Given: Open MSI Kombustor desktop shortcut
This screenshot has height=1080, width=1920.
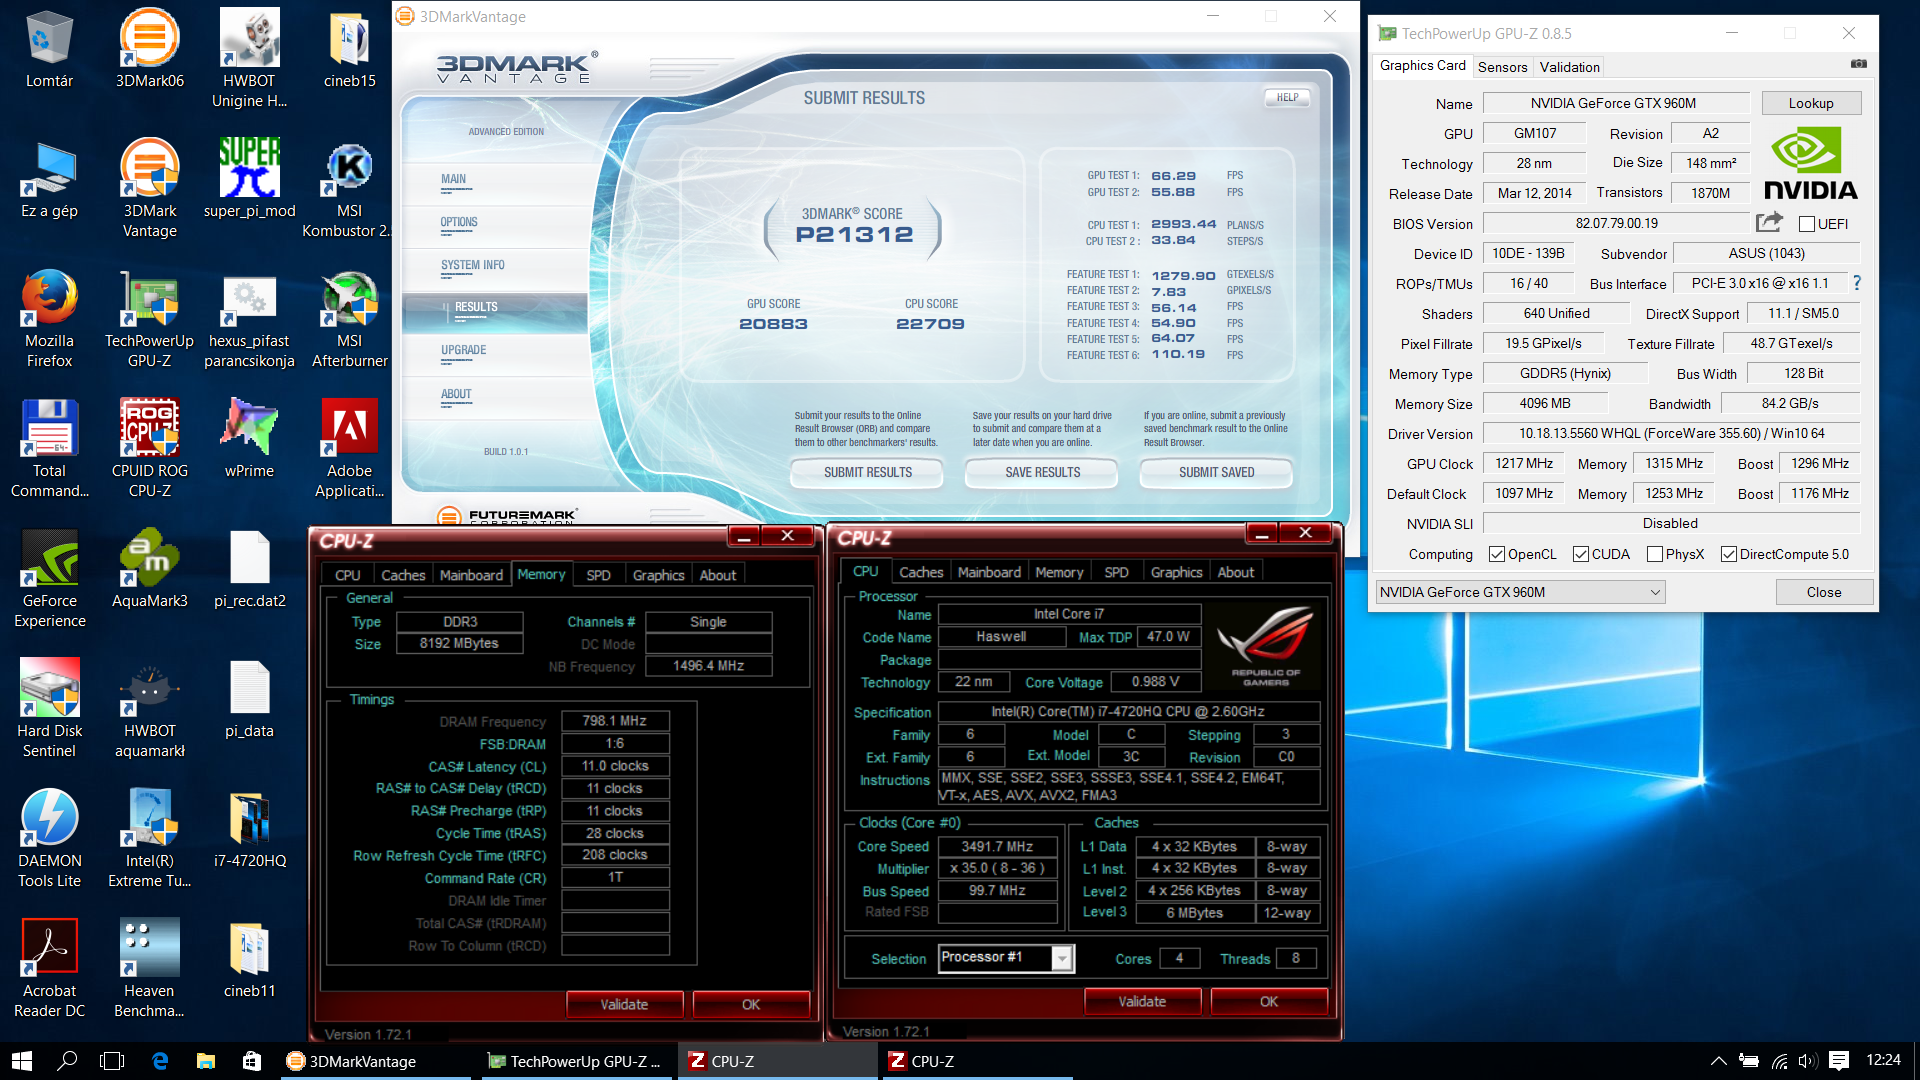Looking at the screenshot, I should pyautogui.click(x=349, y=188).
